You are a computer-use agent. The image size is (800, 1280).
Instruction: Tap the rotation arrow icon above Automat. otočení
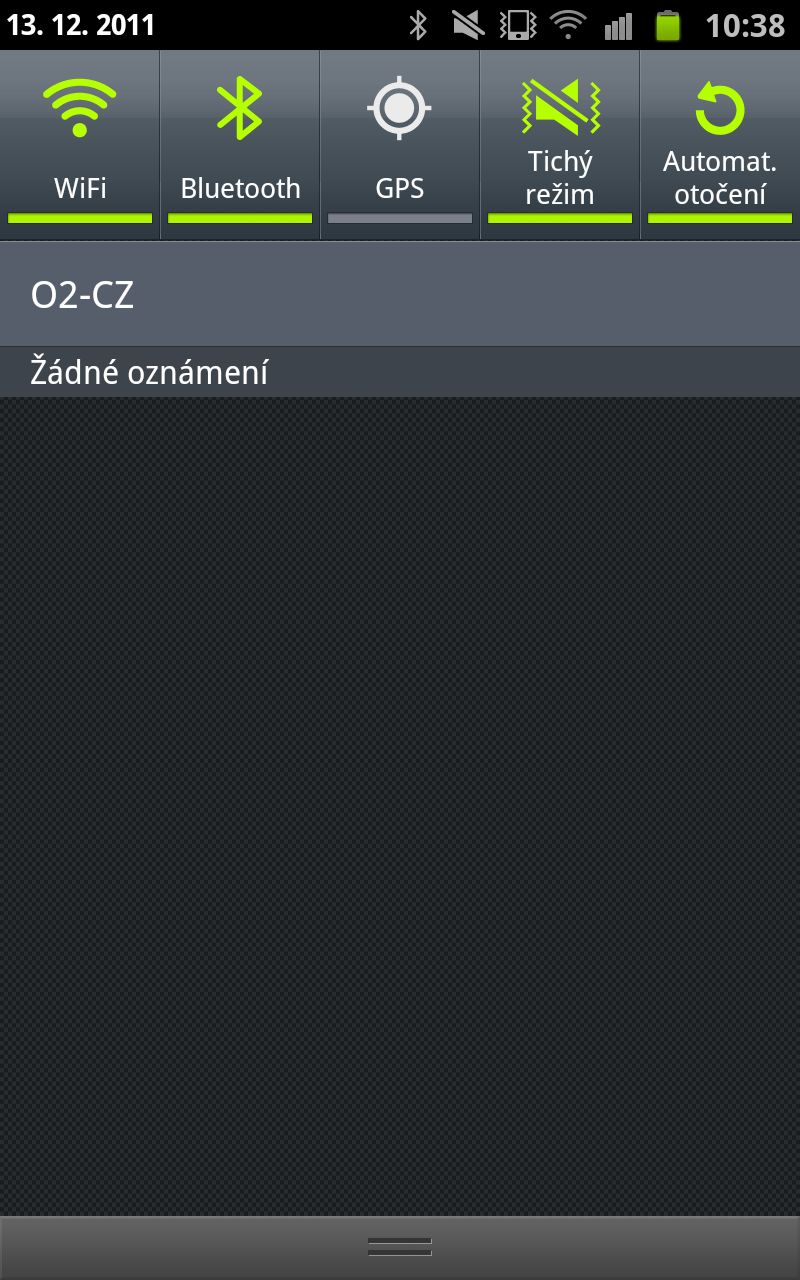pos(720,108)
